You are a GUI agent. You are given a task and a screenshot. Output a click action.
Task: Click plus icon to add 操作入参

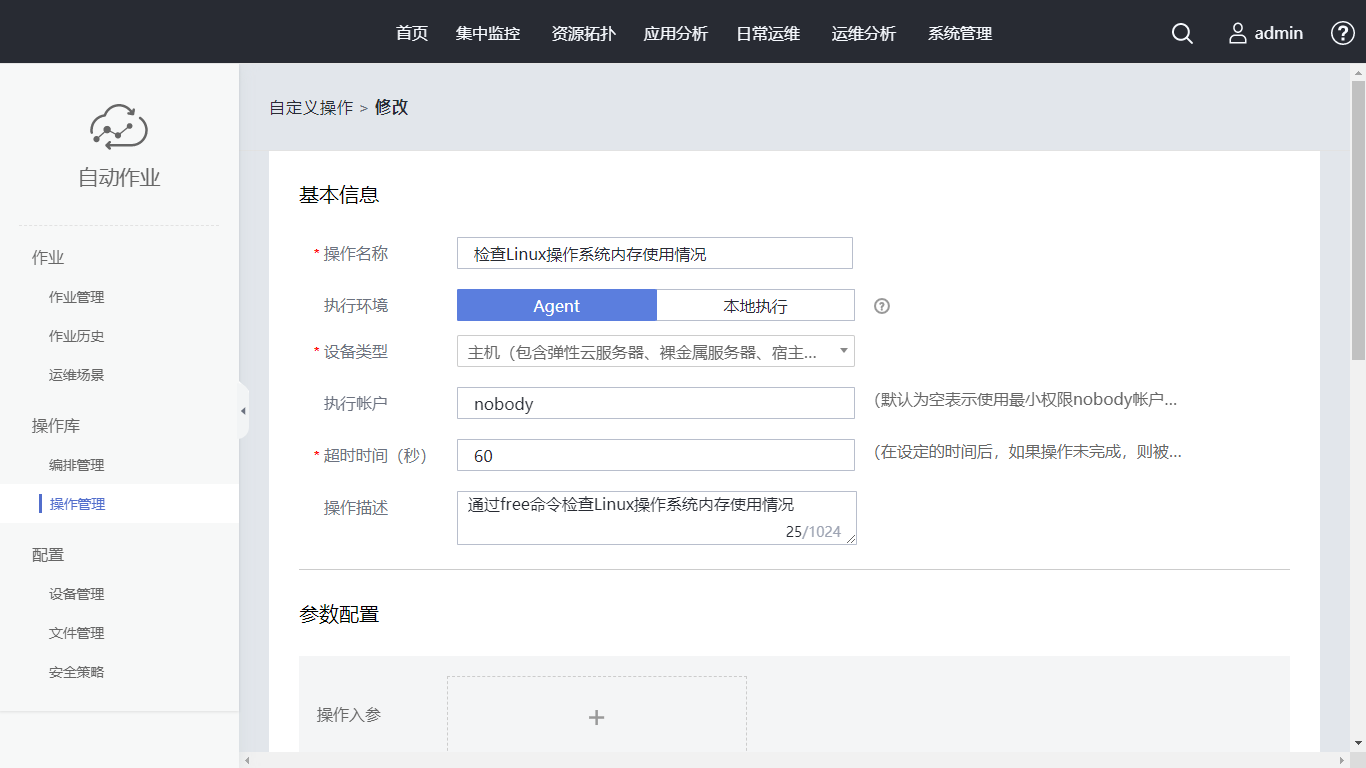point(596,717)
